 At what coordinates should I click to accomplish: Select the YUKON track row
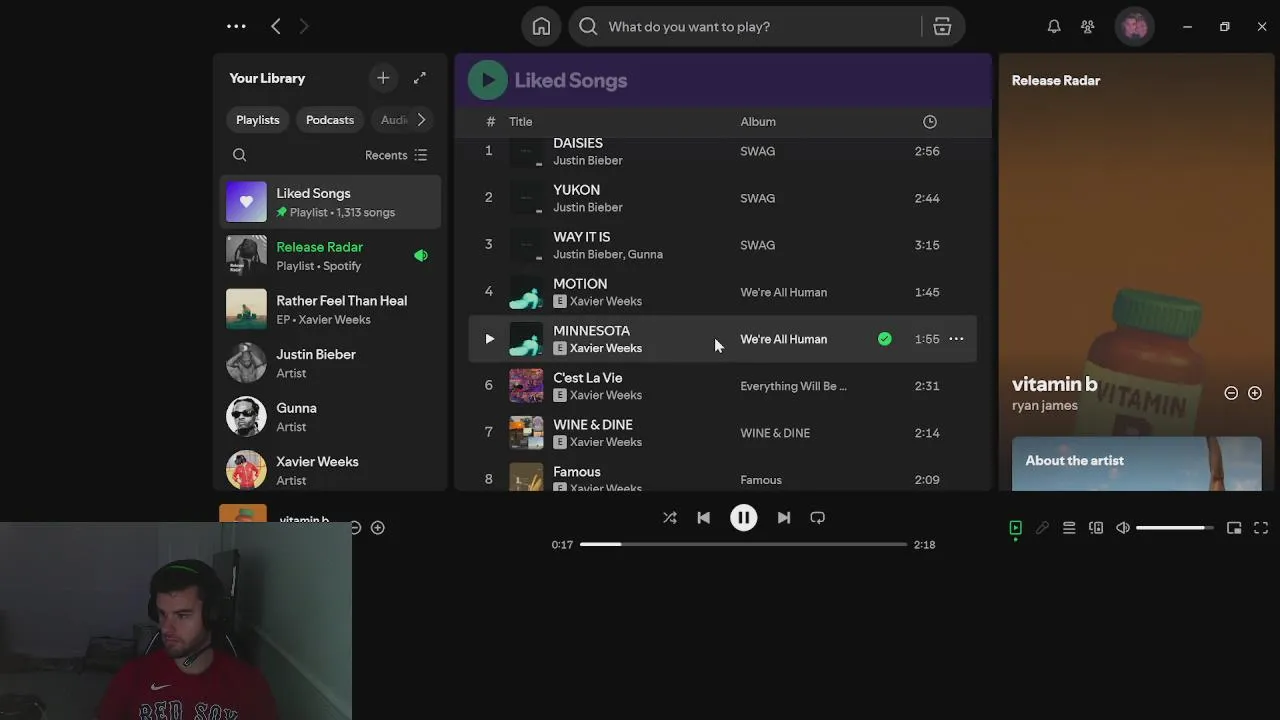tap(722, 198)
